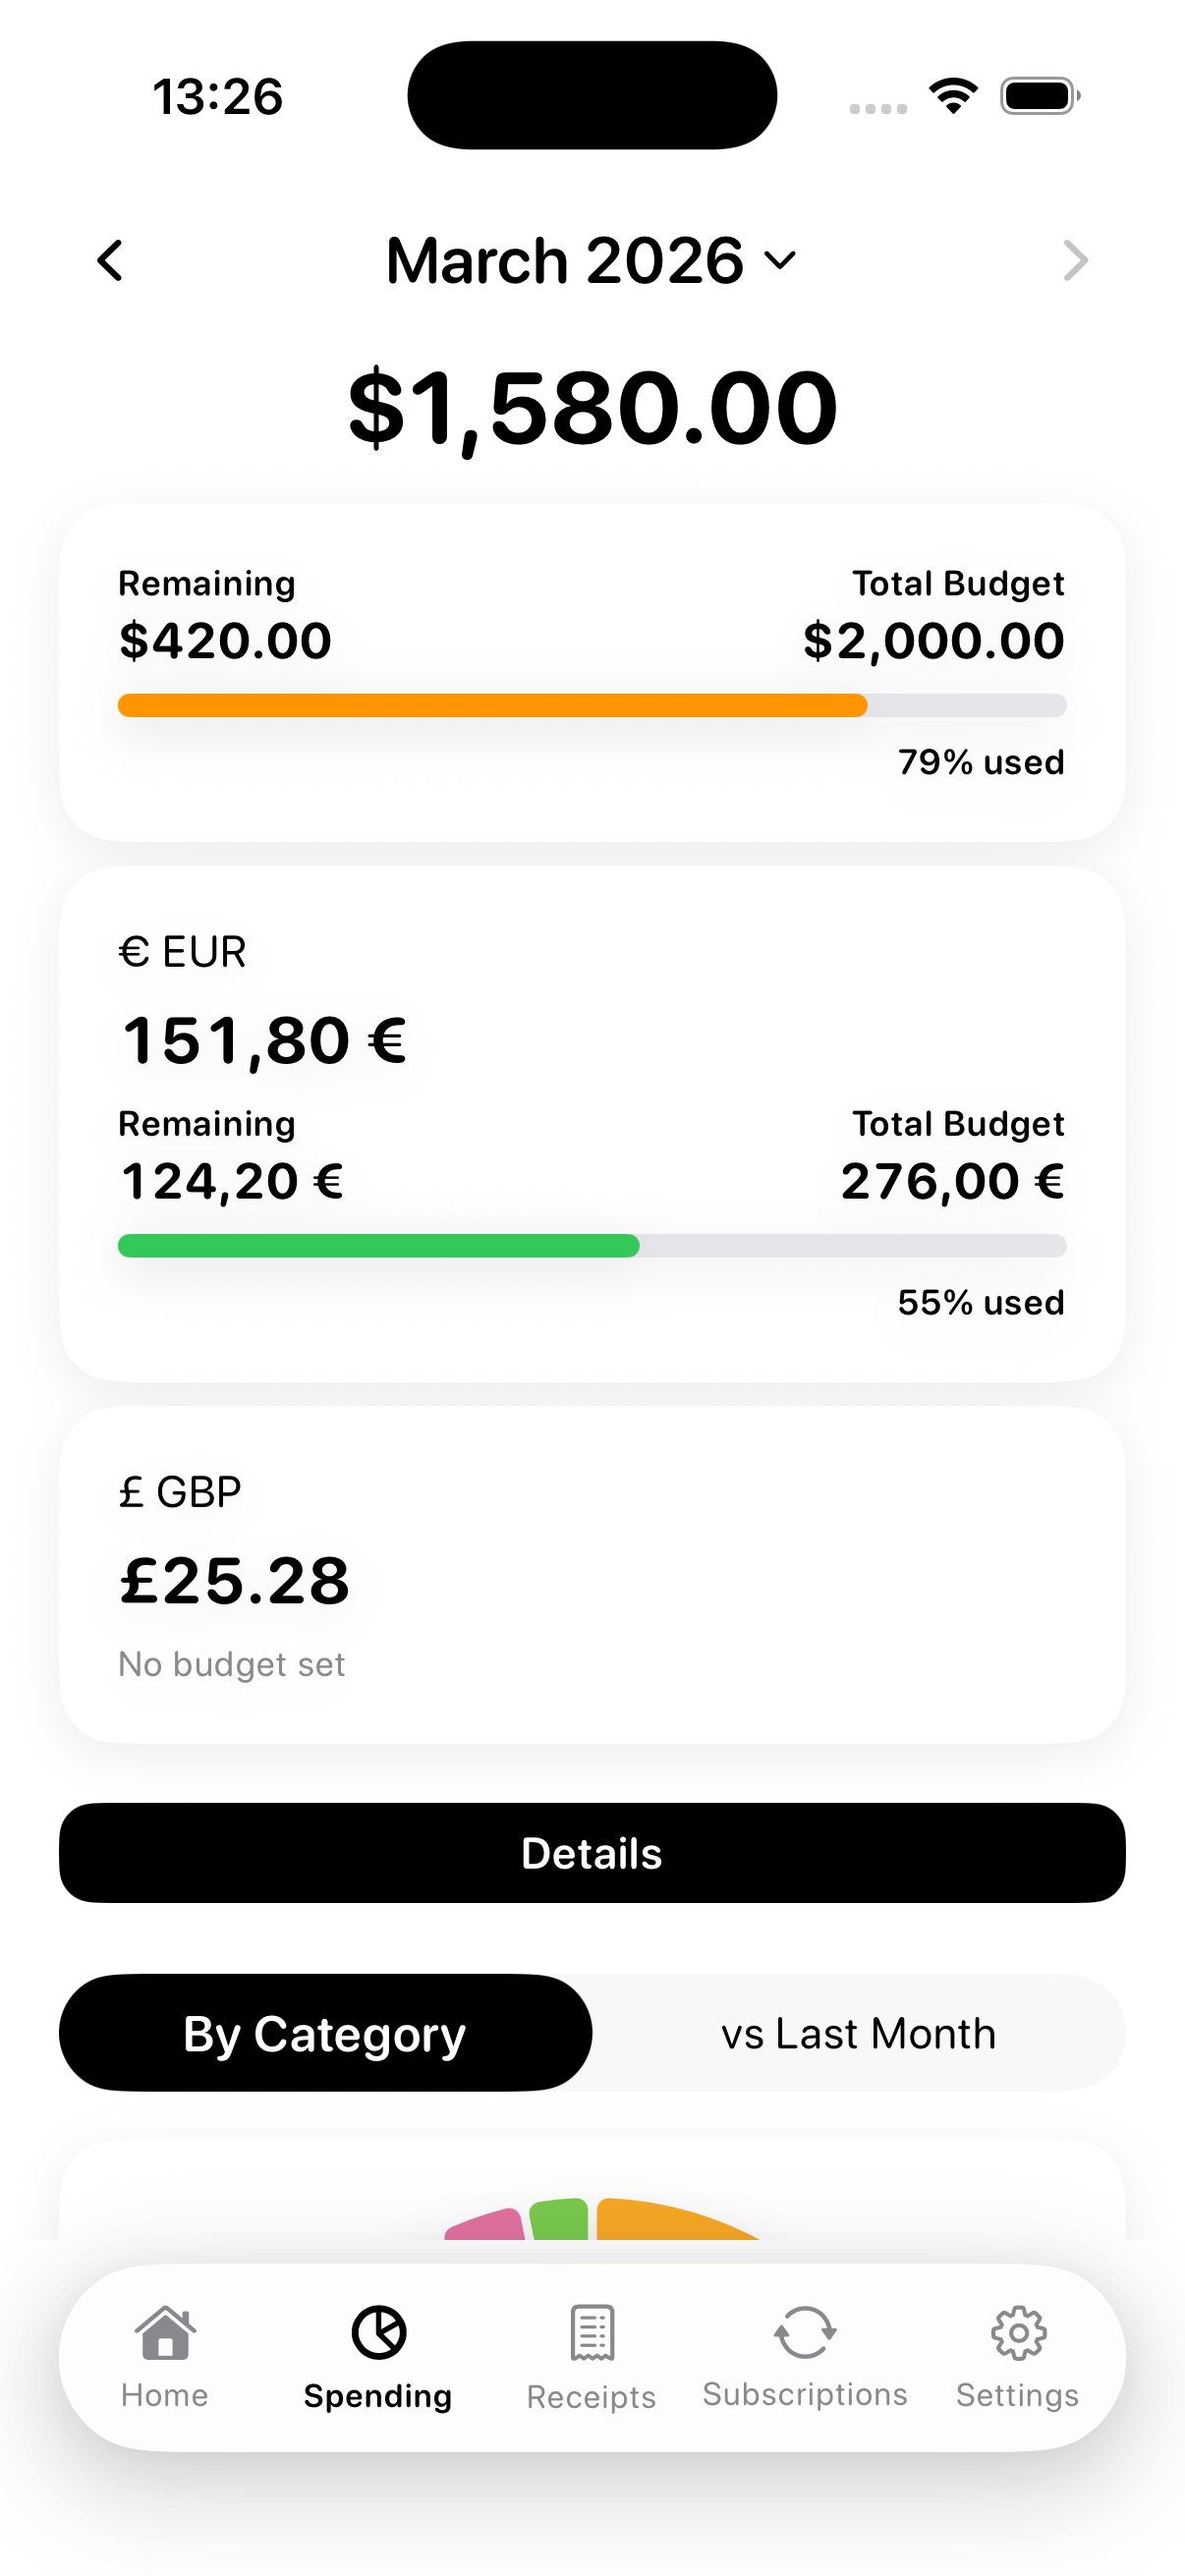
Task: Tap the Wi-Fi status icon
Action: coord(953,96)
